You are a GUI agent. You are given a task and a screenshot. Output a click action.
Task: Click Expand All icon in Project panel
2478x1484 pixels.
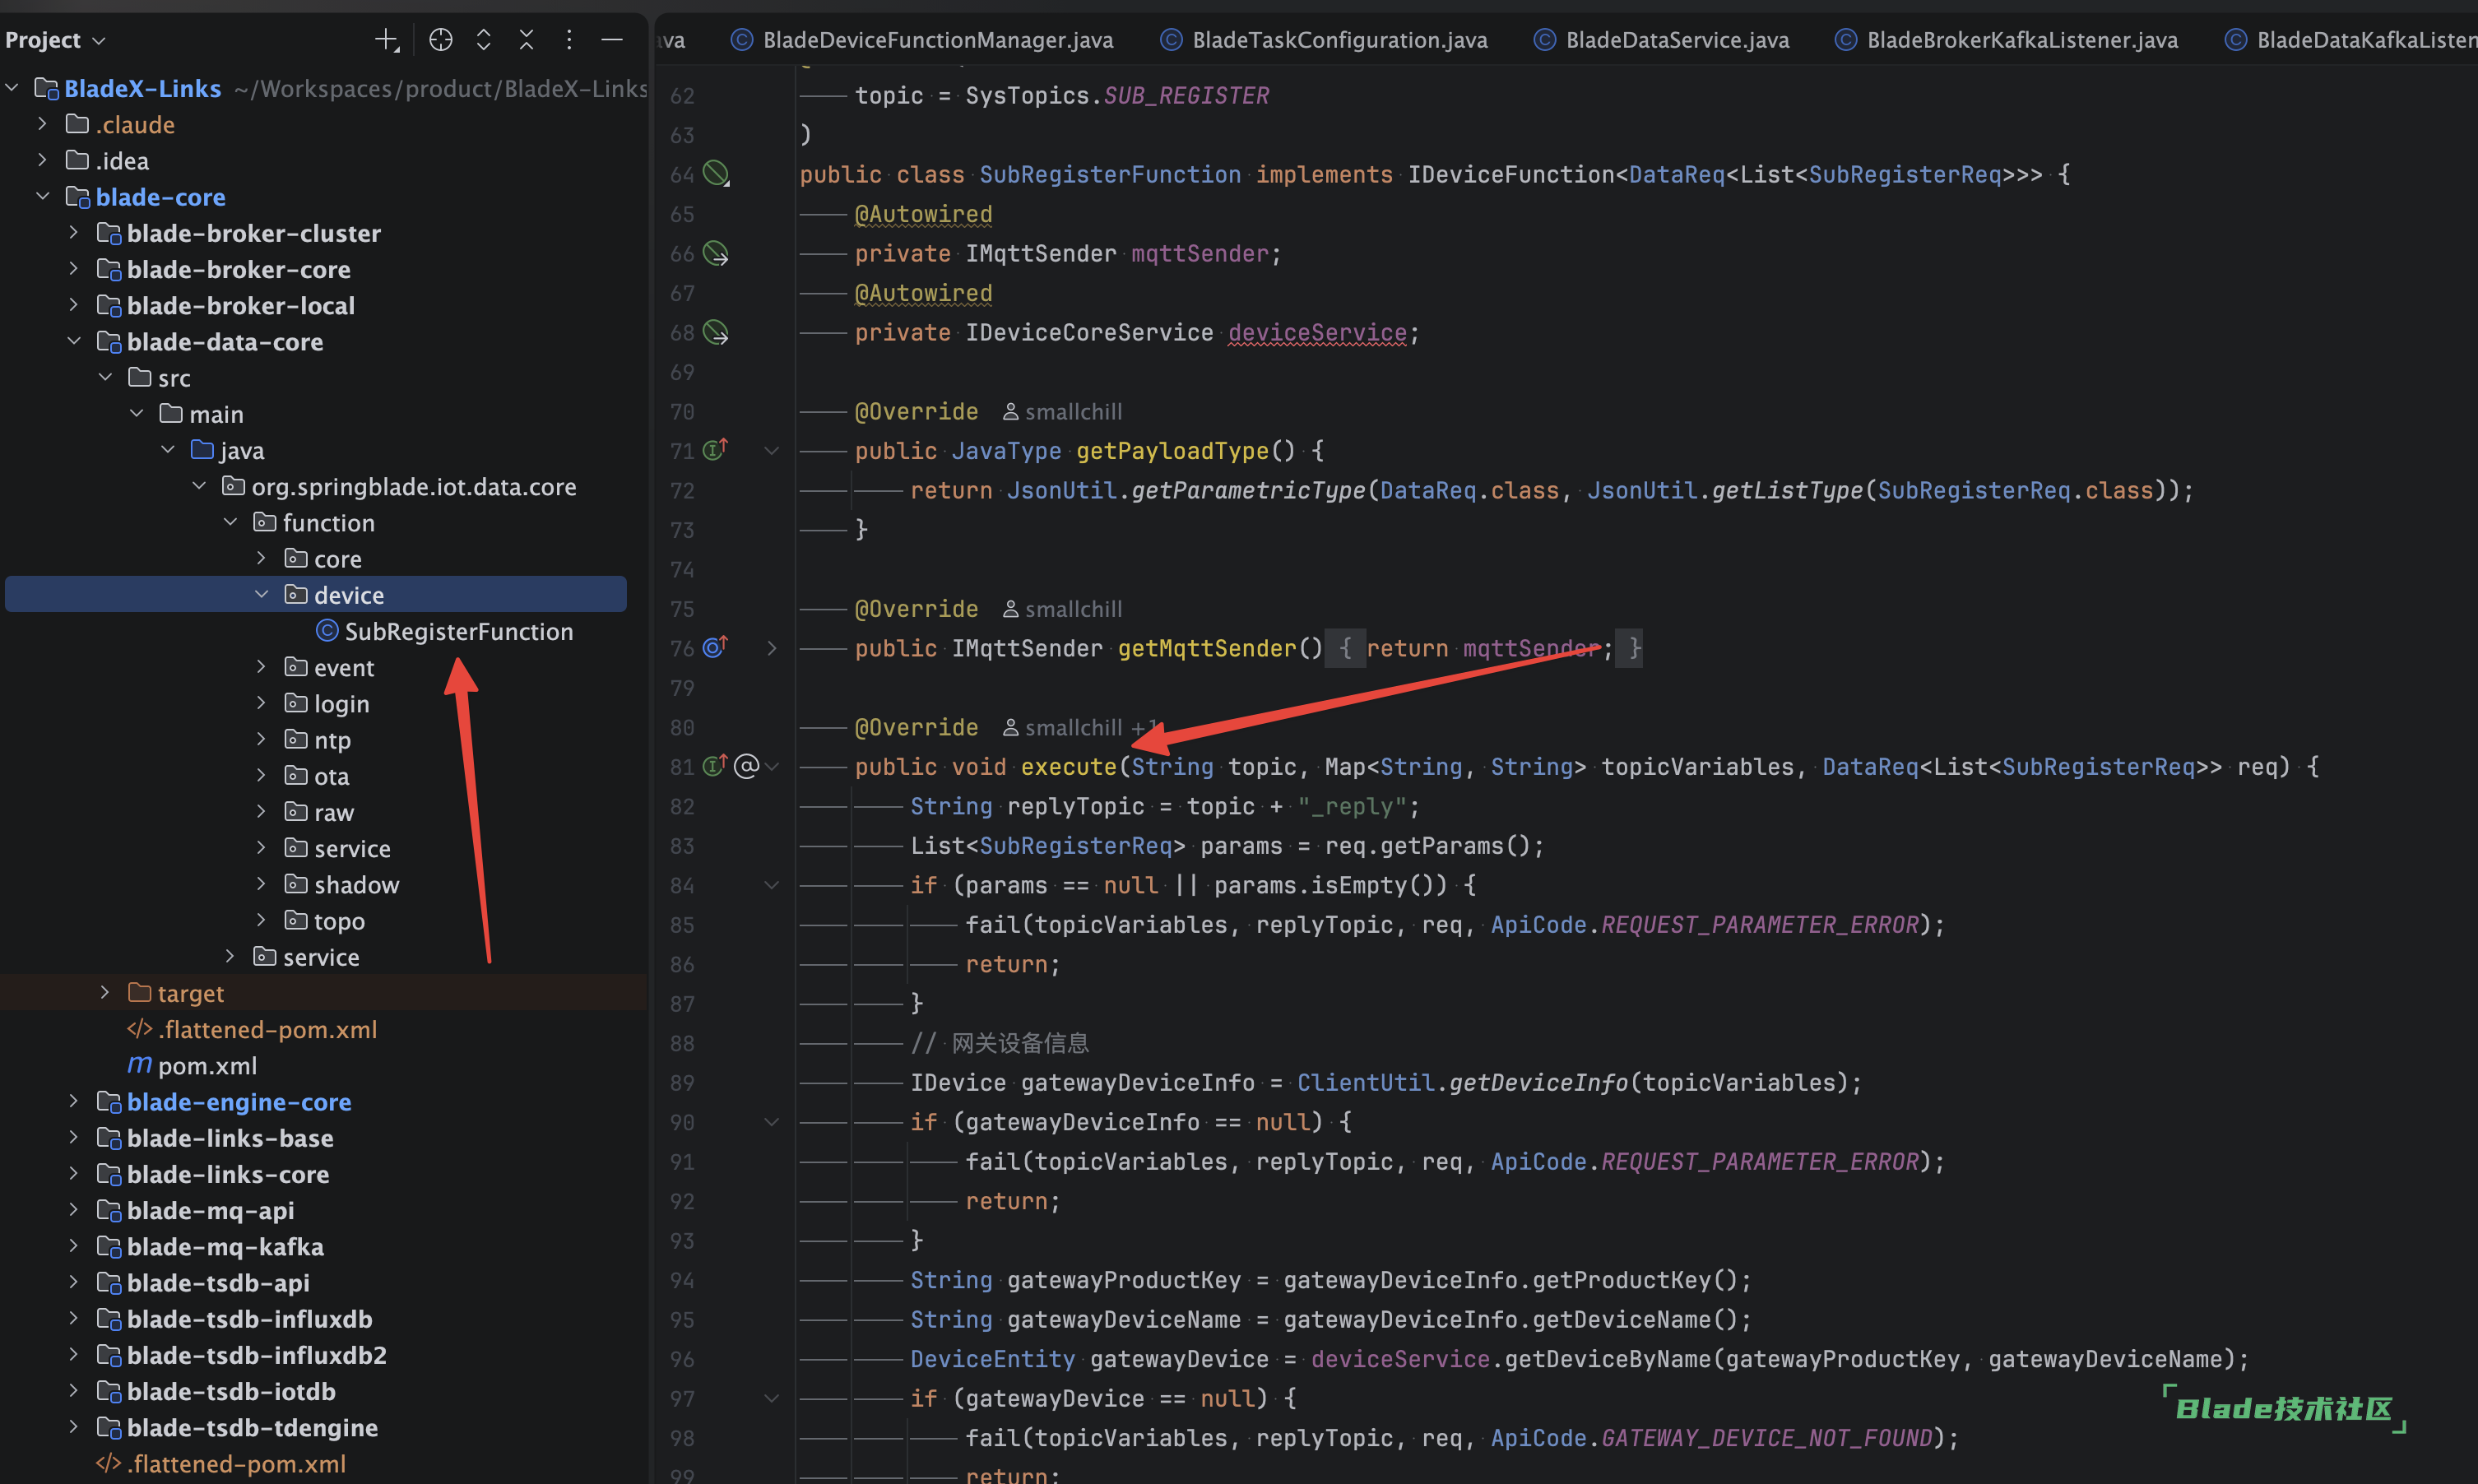(483, 40)
